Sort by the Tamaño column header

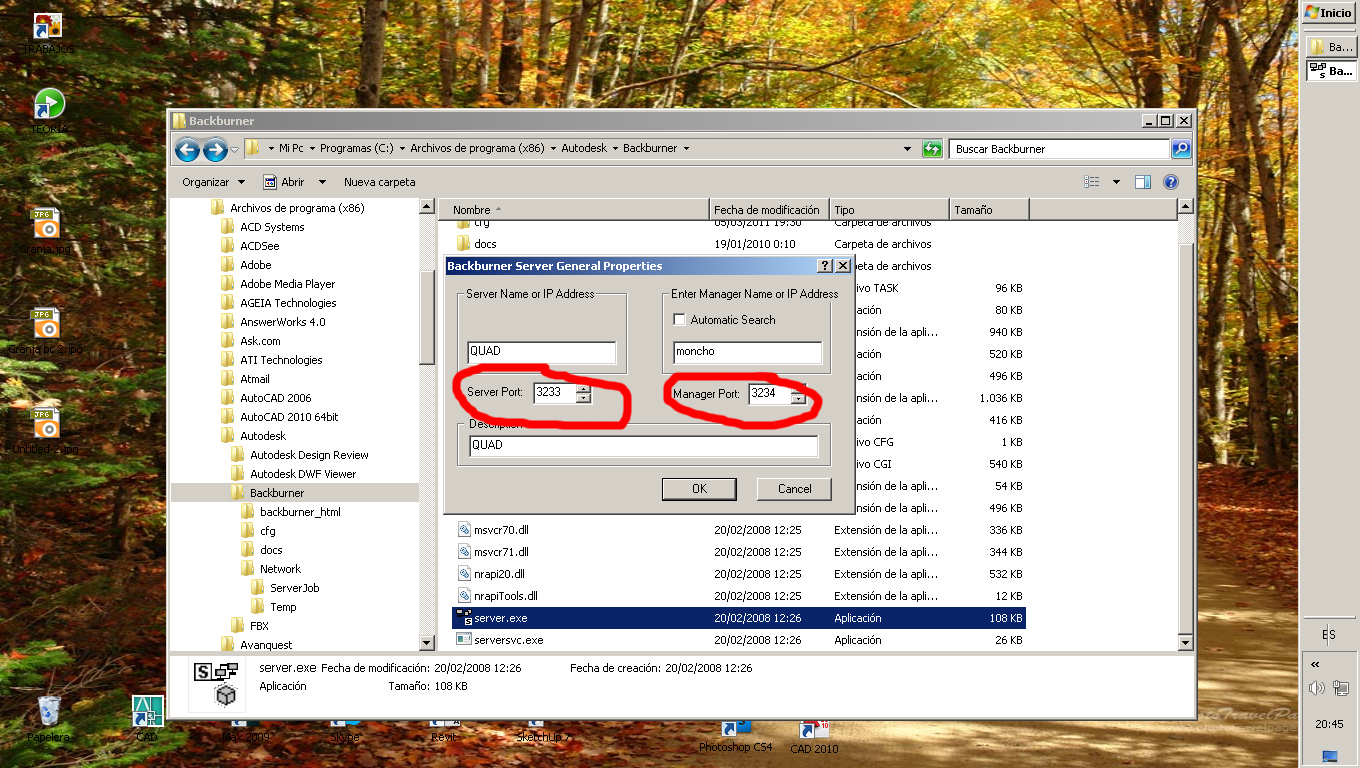pos(989,210)
